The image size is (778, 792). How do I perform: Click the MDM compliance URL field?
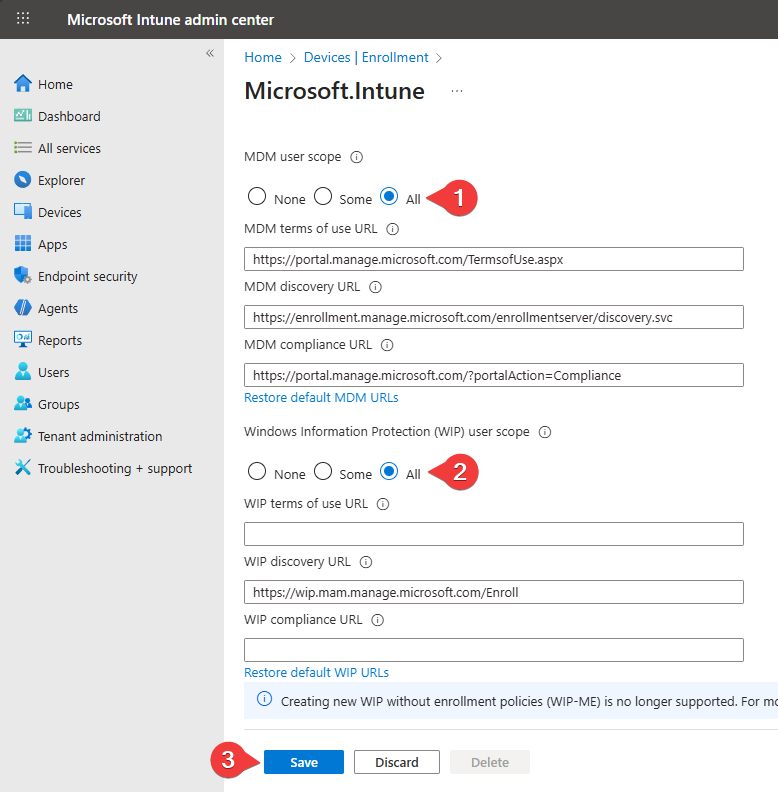[x=494, y=375]
